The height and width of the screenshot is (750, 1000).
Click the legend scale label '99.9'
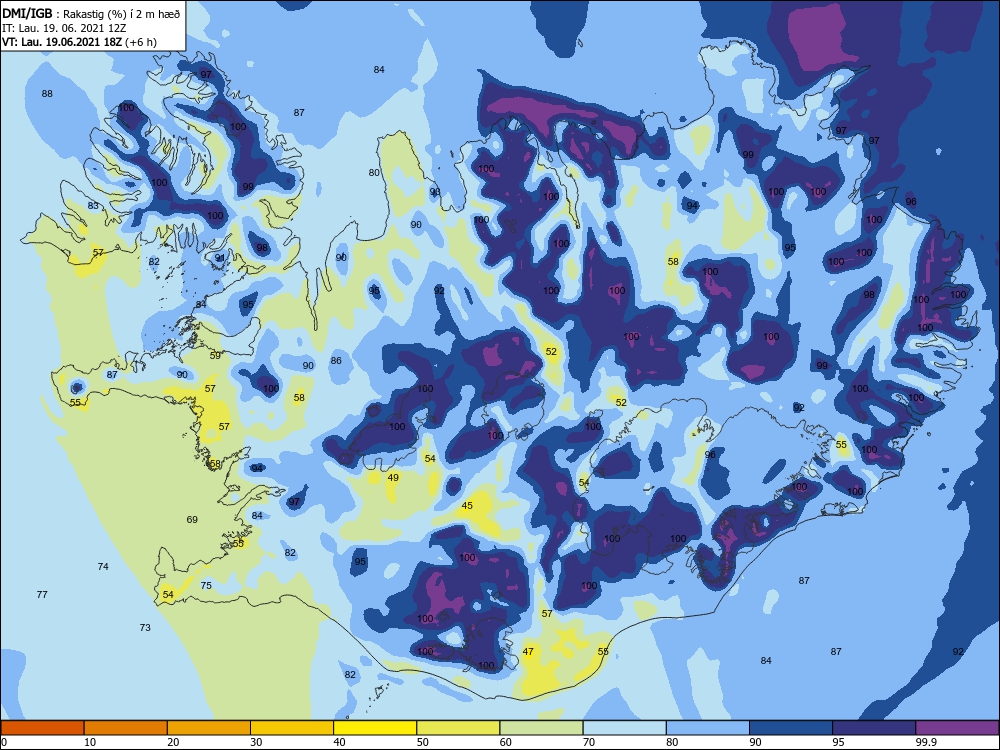tap(926, 742)
